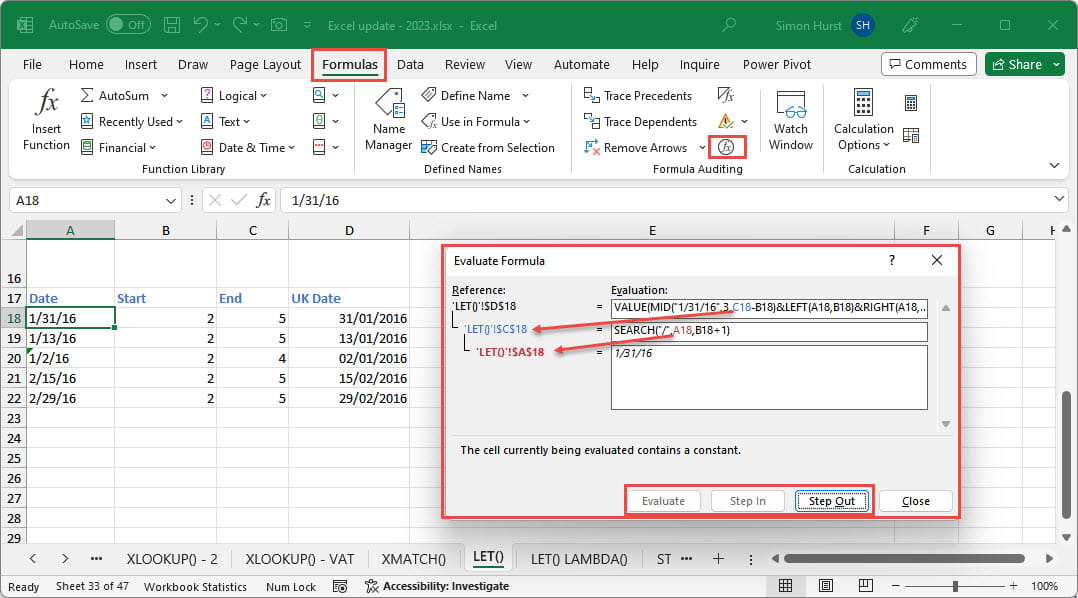The height and width of the screenshot is (598, 1078).
Task: Click the Step Out button
Action: click(x=831, y=501)
